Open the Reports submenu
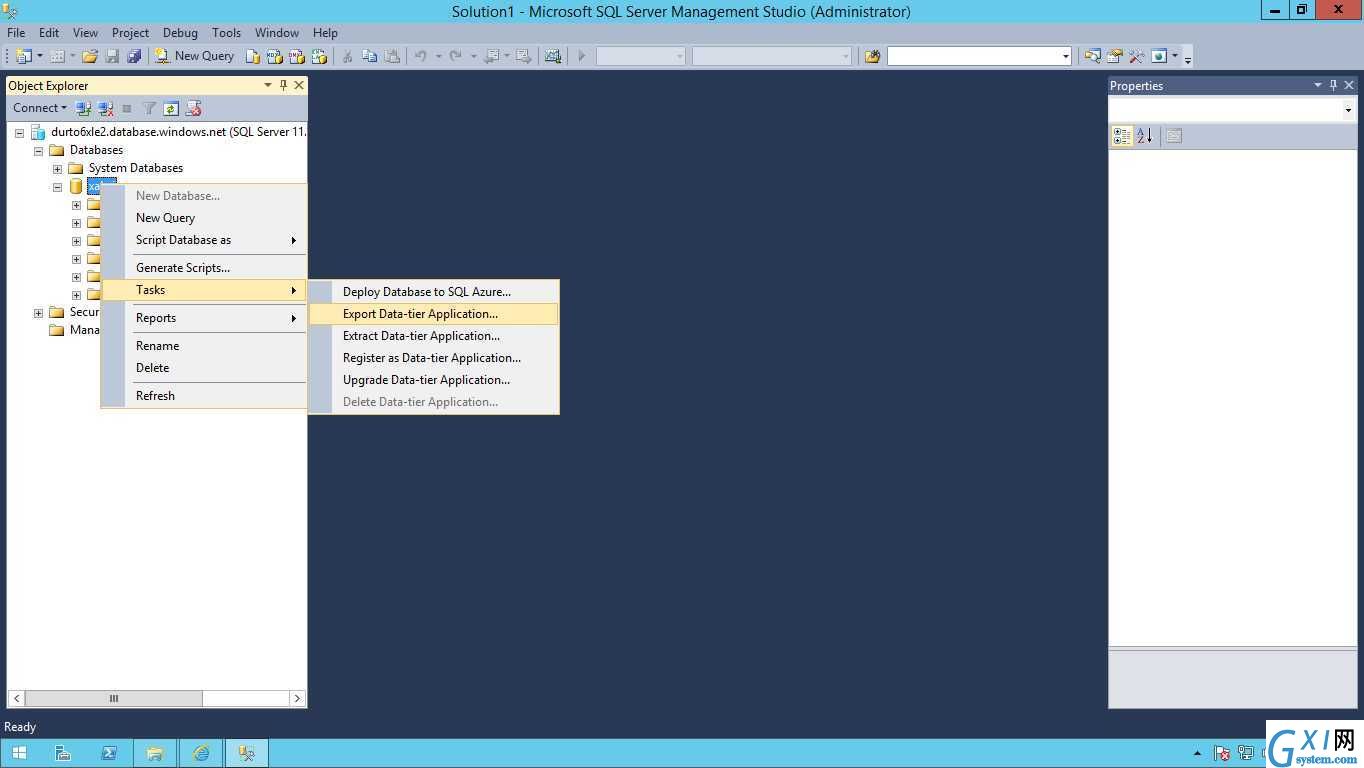 click(x=204, y=318)
